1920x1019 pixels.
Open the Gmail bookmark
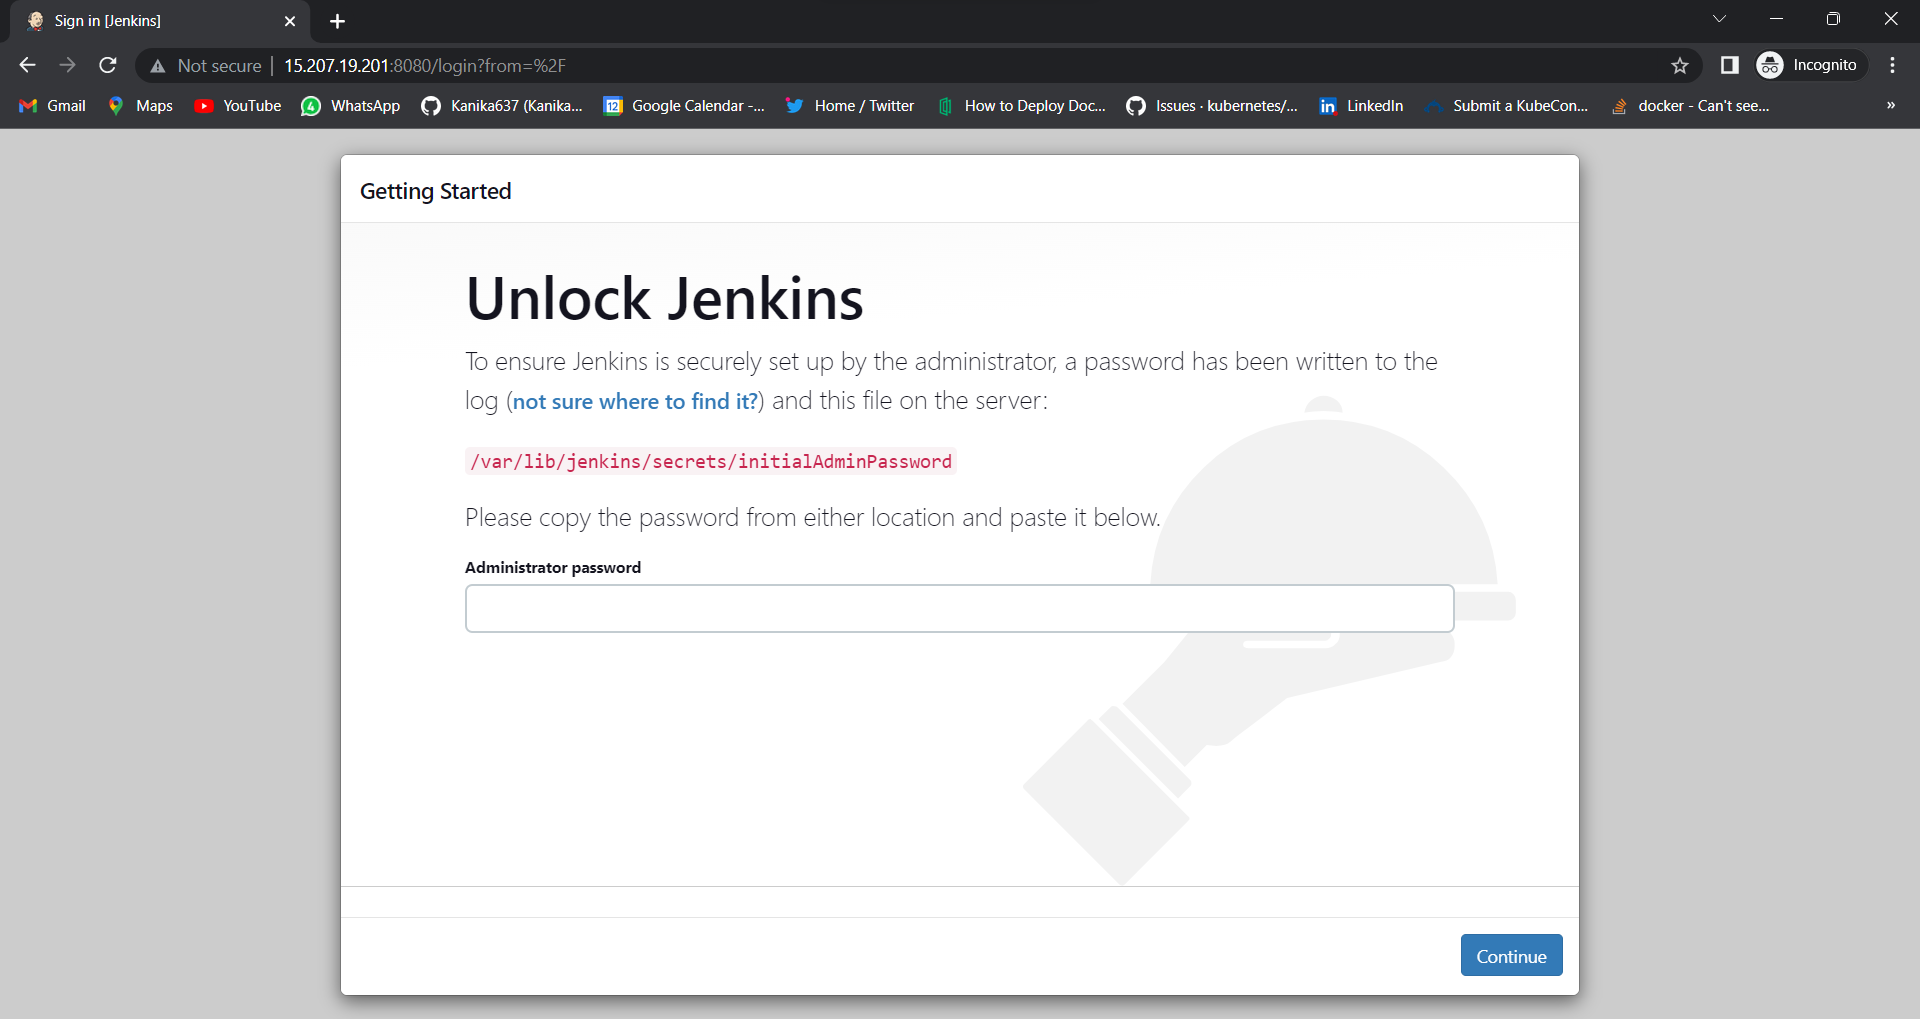[53, 106]
